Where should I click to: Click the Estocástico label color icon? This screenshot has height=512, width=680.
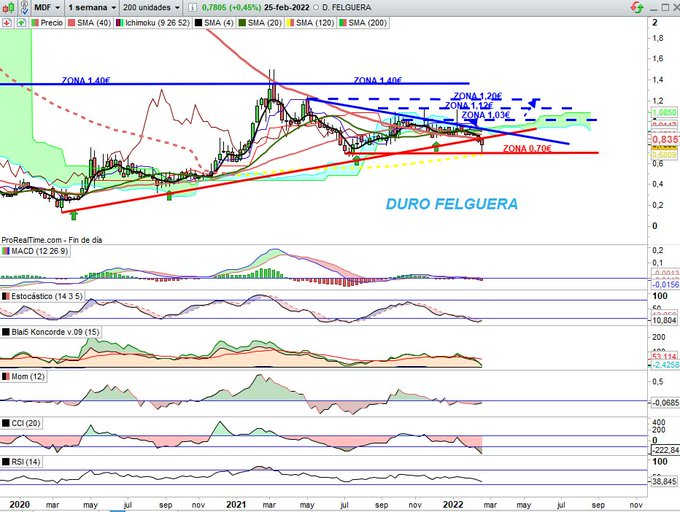[6, 296]
